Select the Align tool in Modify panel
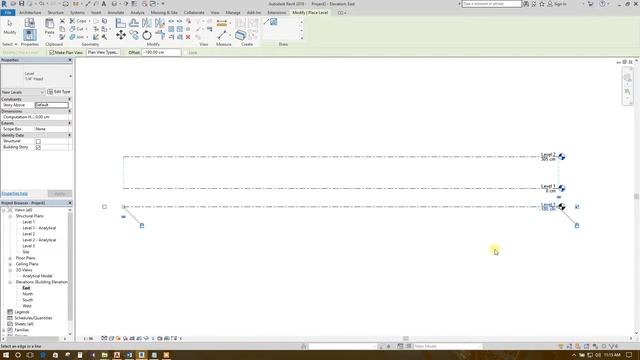 (120, 23)
